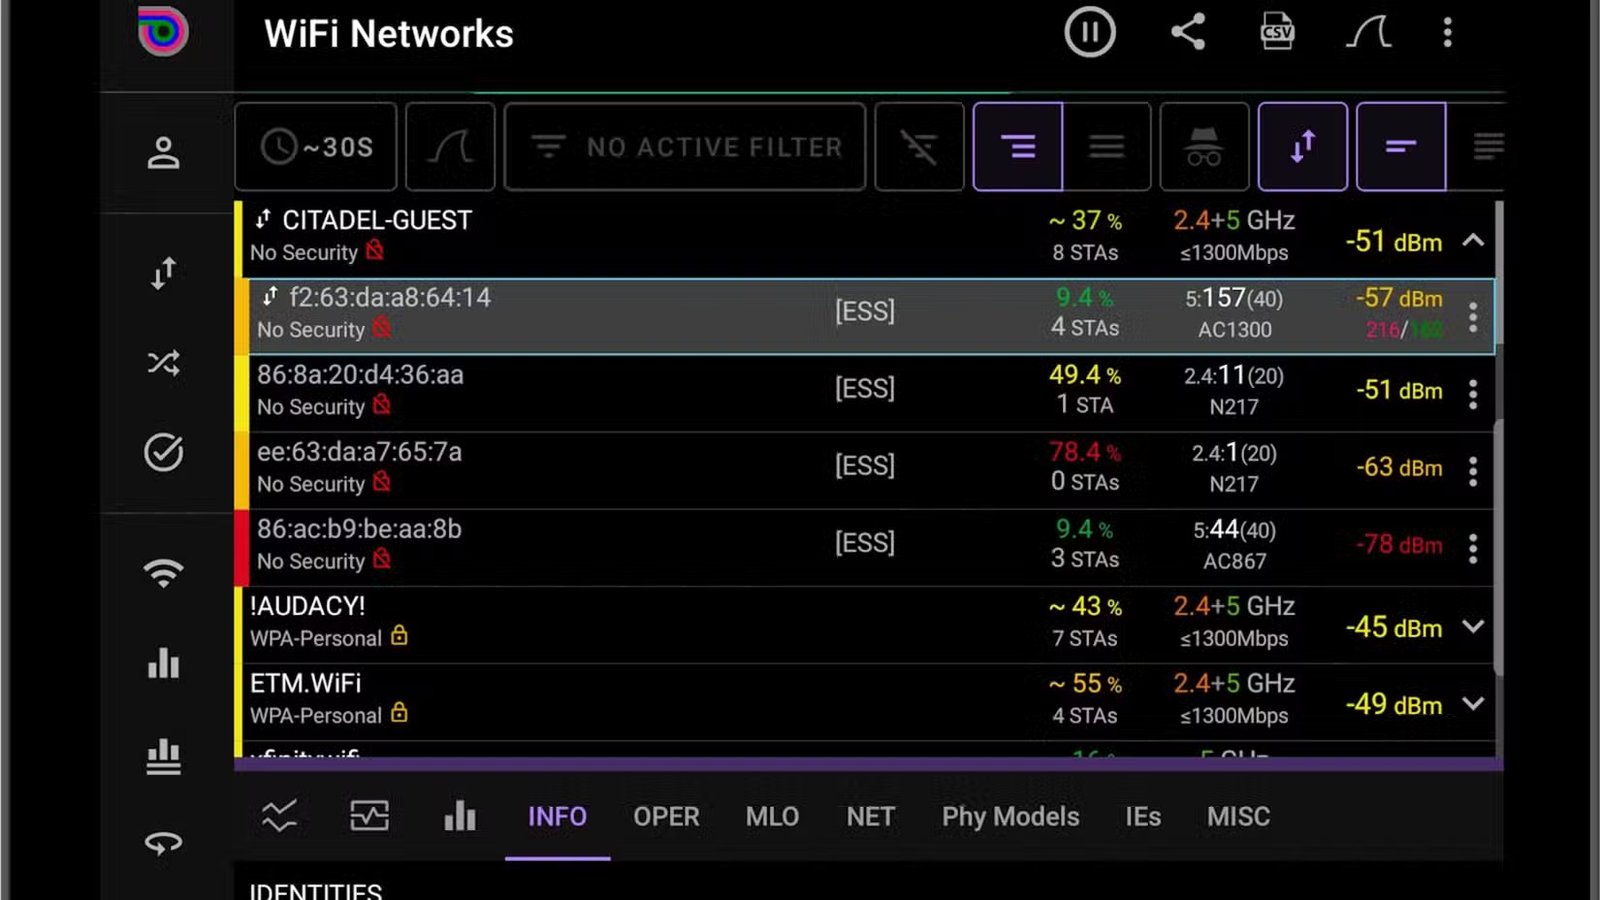Open the user profile sidebar icon
Viewport: 1600px width, 900px height.
click(163, 153)
